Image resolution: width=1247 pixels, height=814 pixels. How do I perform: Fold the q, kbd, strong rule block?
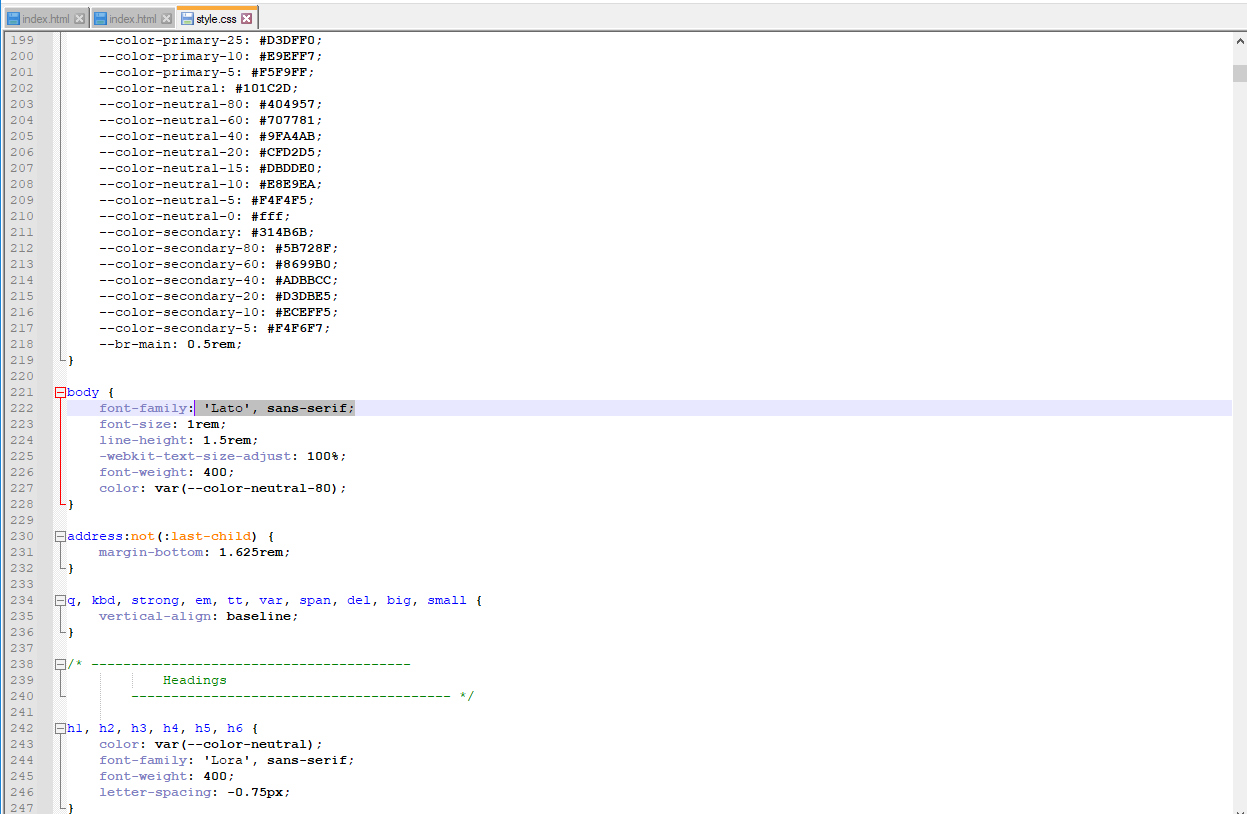point(60,601)
